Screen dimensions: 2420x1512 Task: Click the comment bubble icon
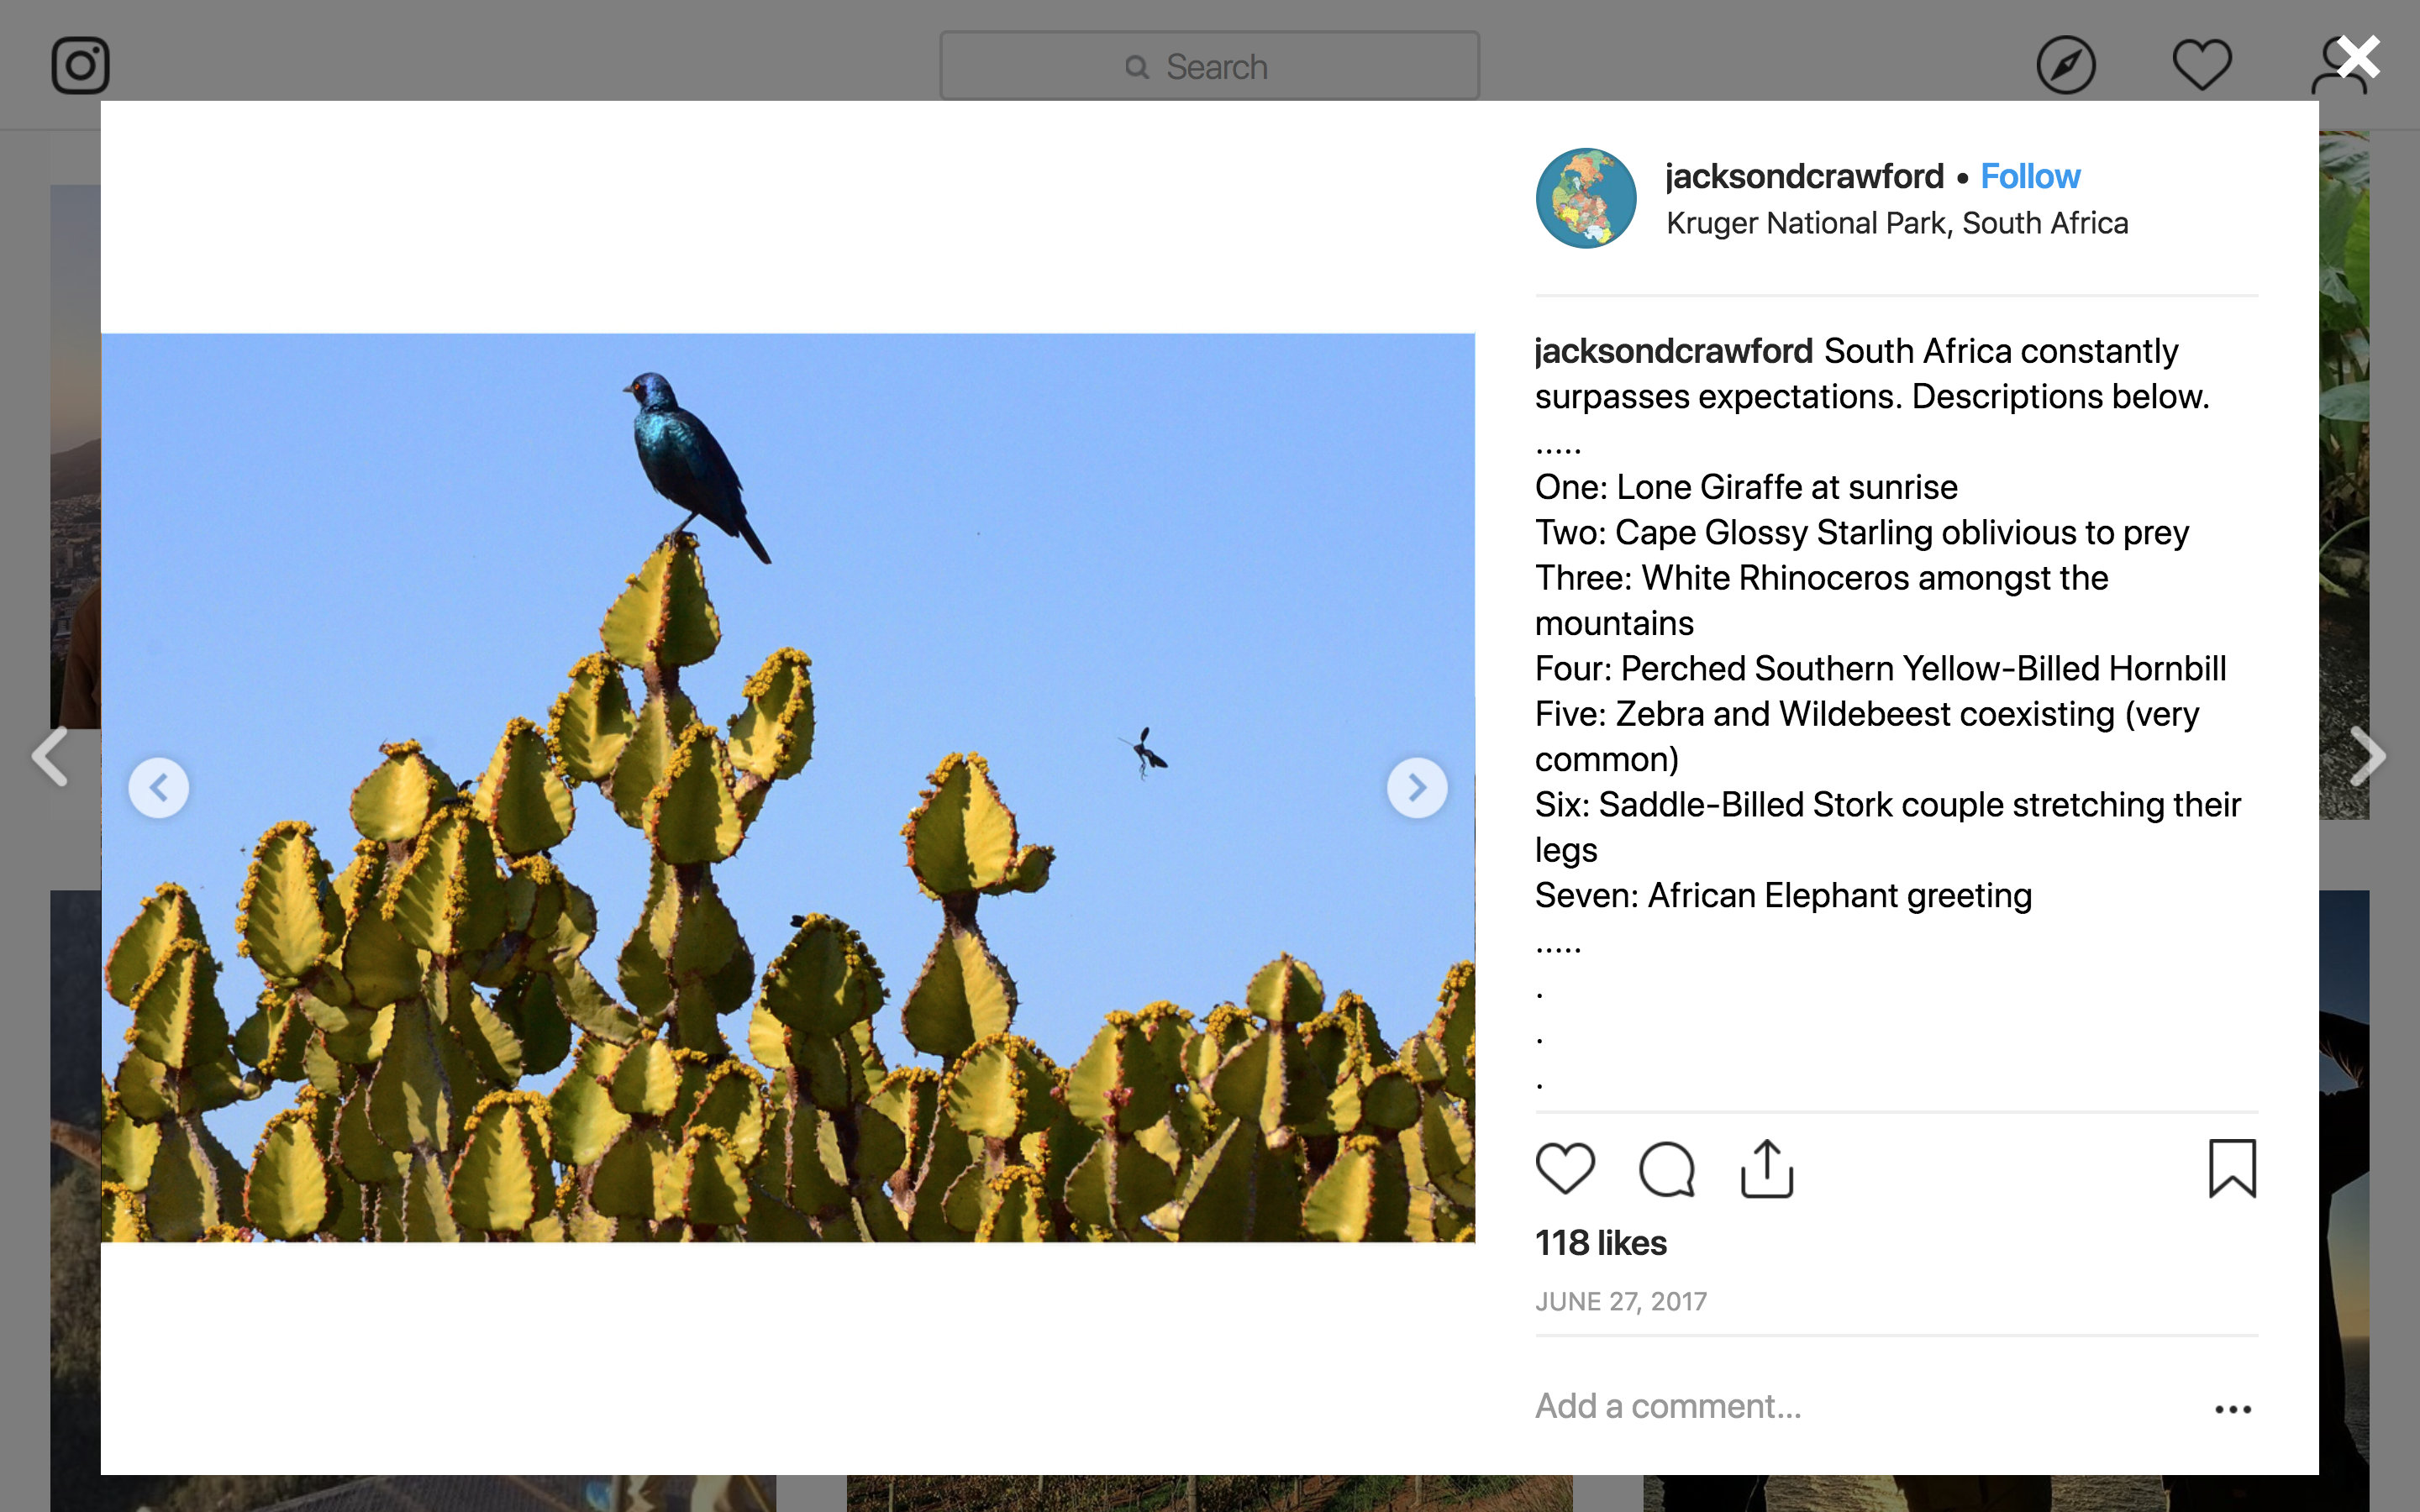coord(1667,1169)
